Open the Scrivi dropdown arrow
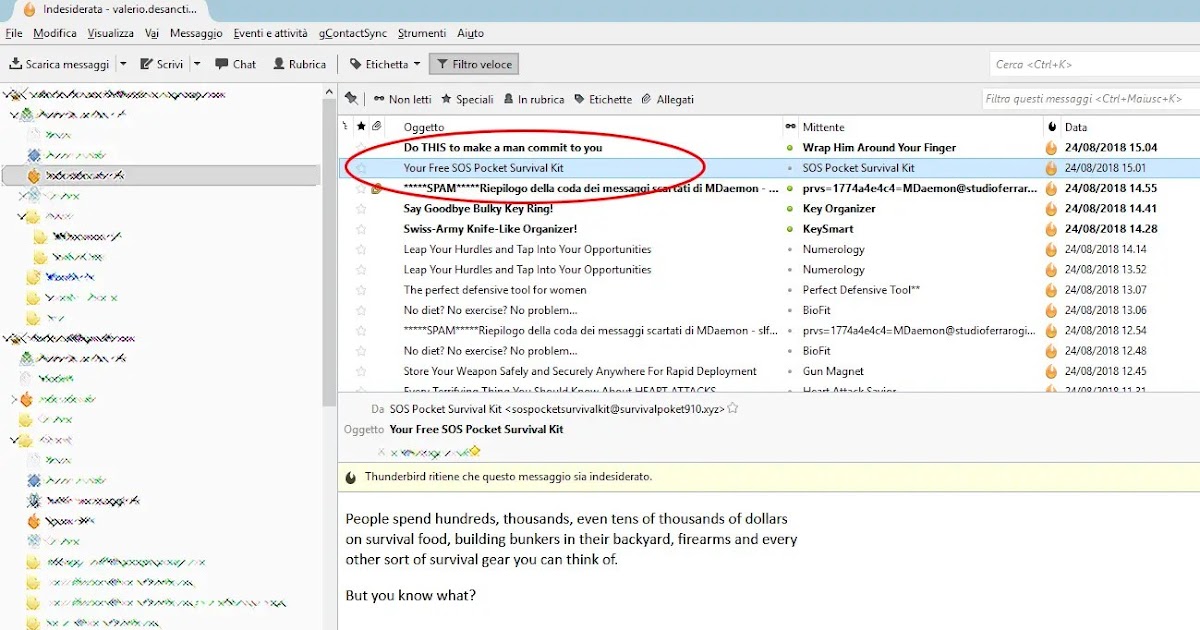 click(197, 64)
